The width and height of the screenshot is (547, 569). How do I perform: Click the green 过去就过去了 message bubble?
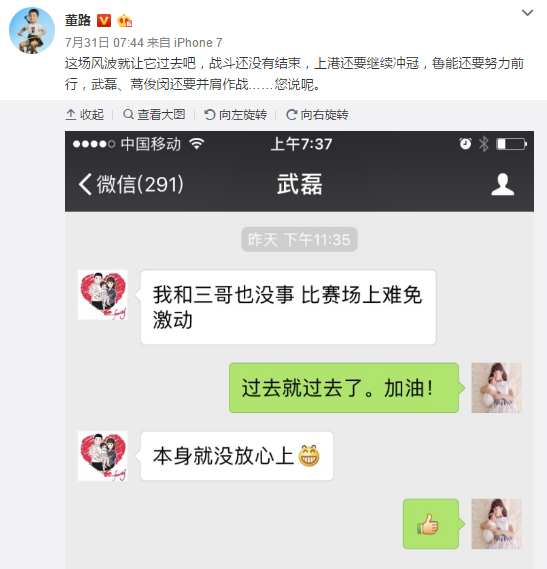(345, 388)
